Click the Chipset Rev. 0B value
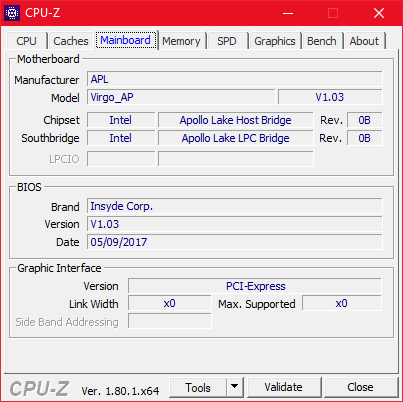This screenshot has width=403, height=402. (x=365, y=120)
